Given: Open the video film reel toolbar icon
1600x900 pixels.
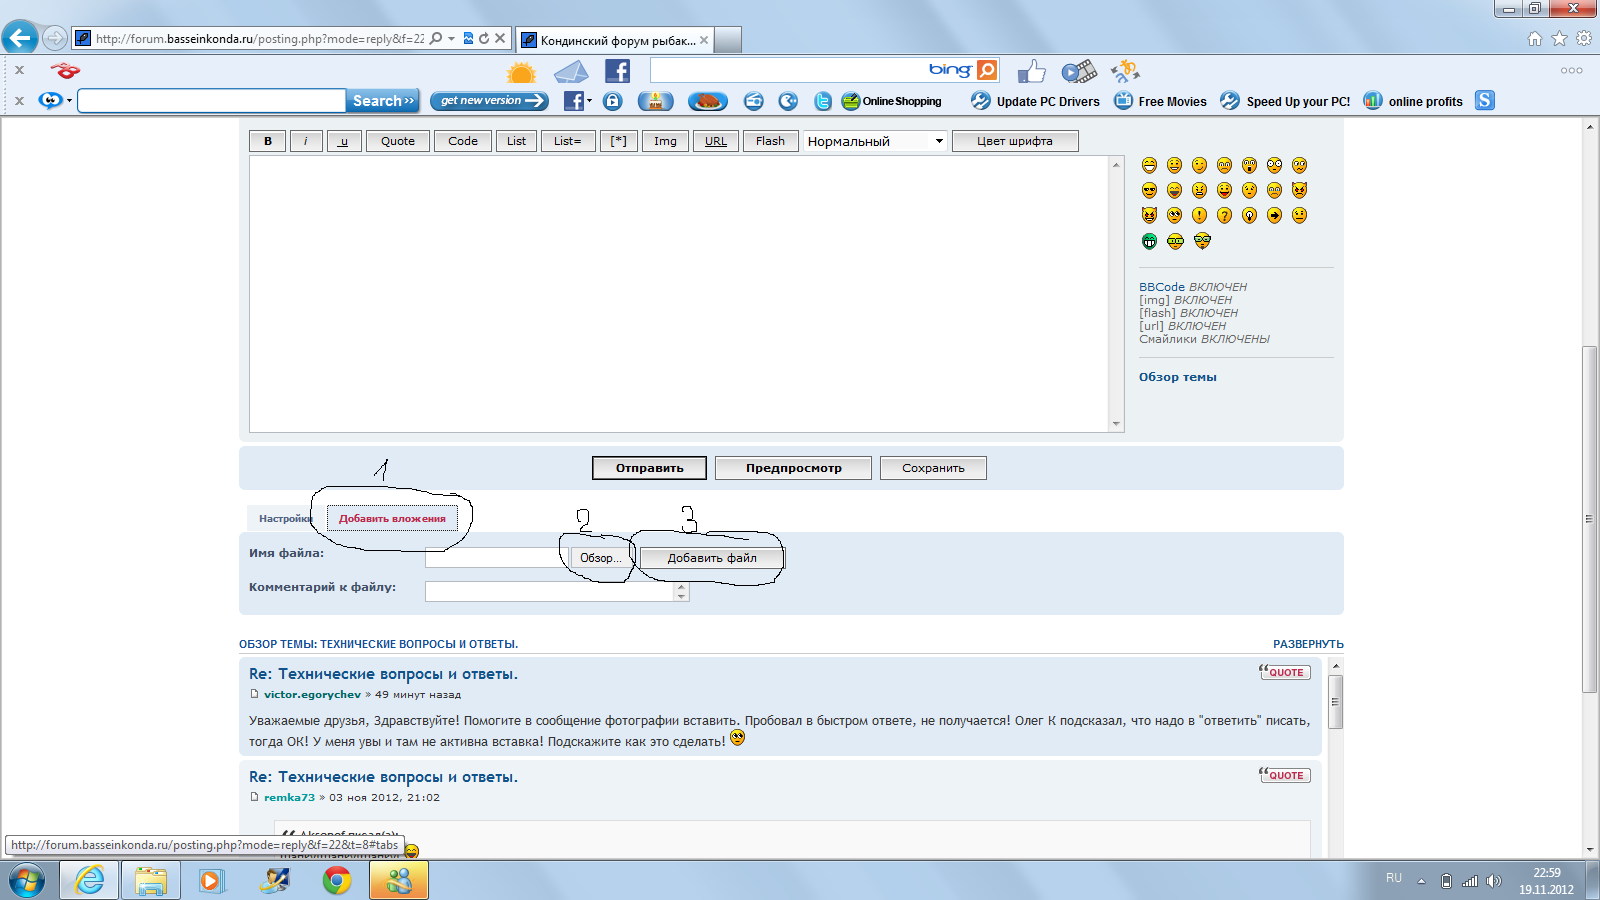Looking at the screenshot, I should point(1079,71).
